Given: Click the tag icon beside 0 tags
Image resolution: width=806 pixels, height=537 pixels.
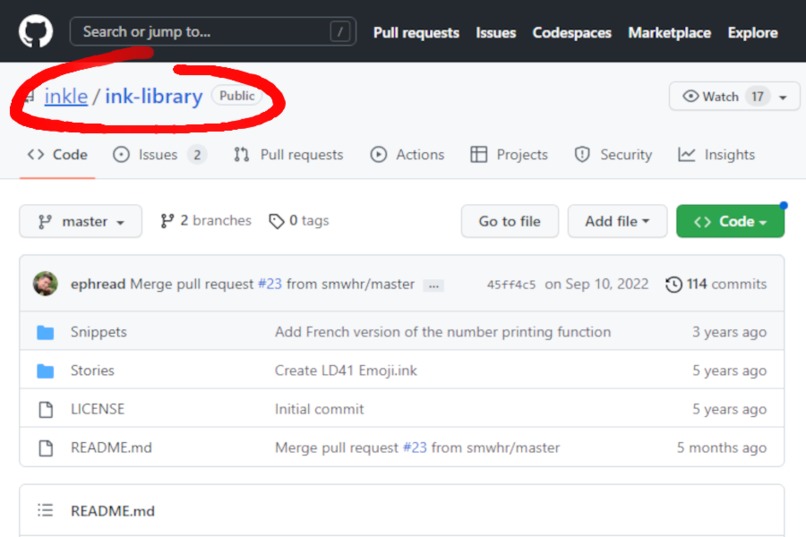Looking at the screenshot, I should 277,221.
